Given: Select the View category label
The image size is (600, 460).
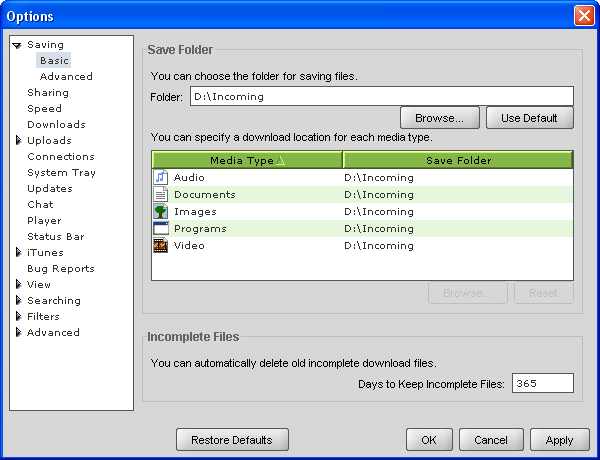Looking at the screenshot, I should pos(39,284).
